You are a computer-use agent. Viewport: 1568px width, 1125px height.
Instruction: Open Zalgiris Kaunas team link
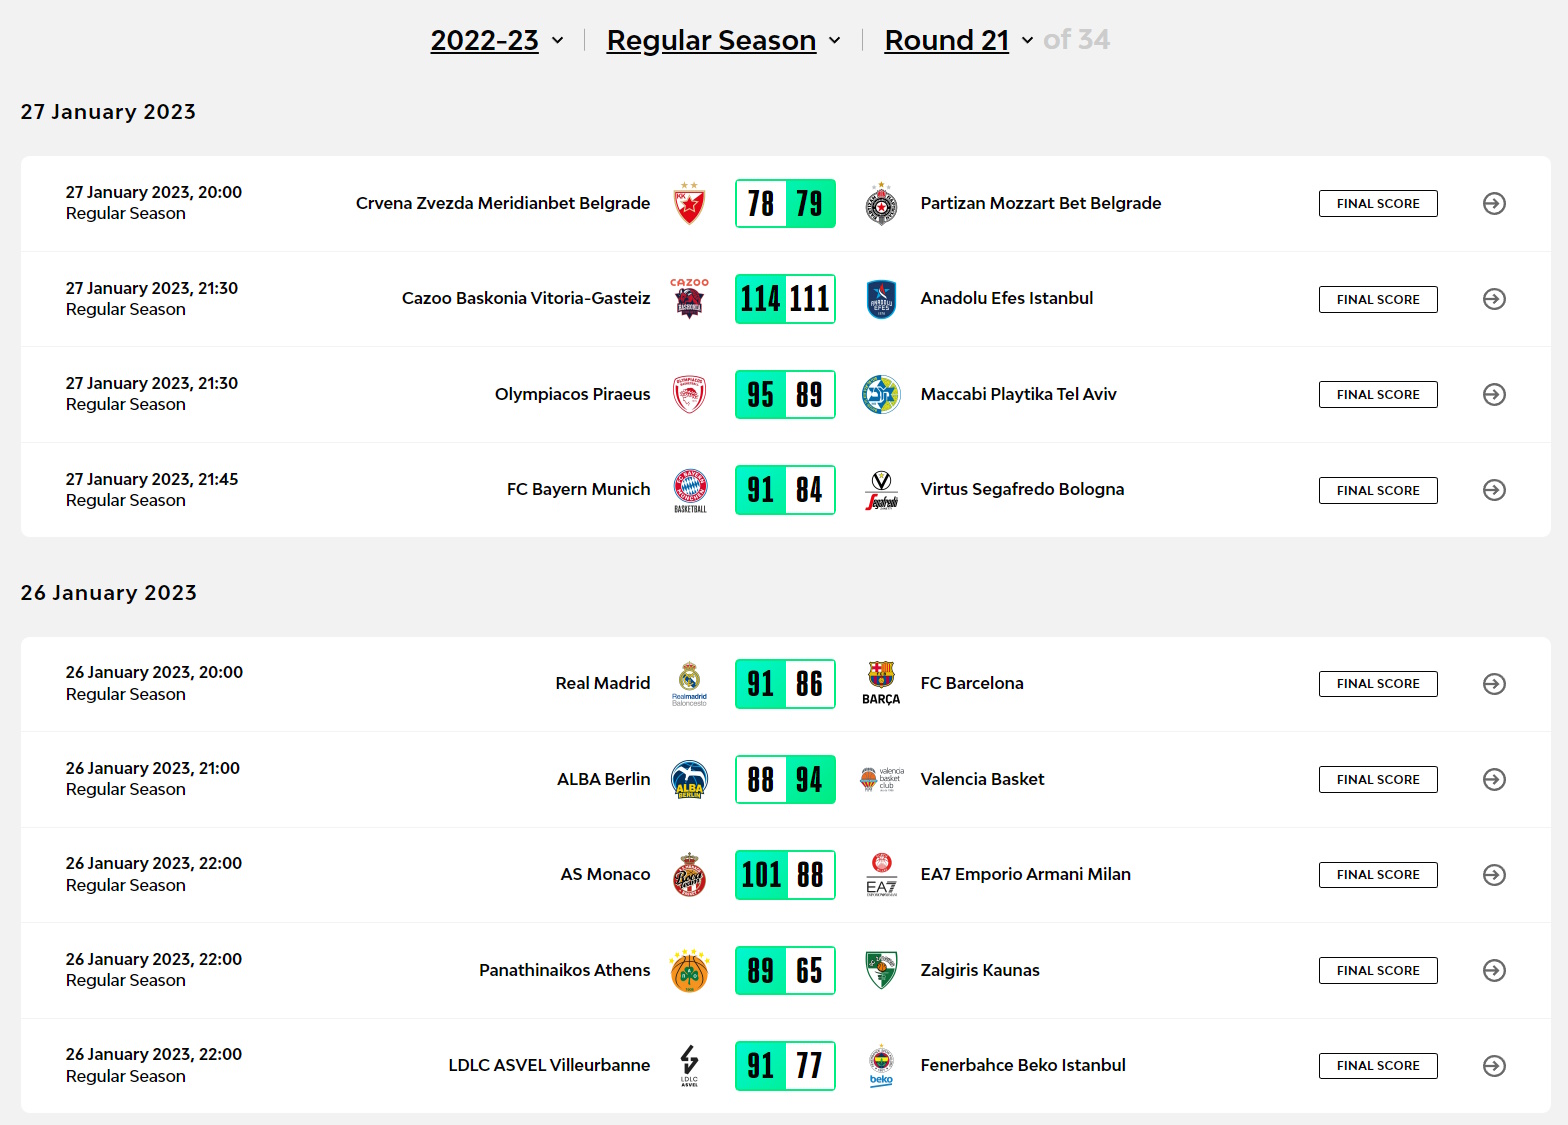980,970
